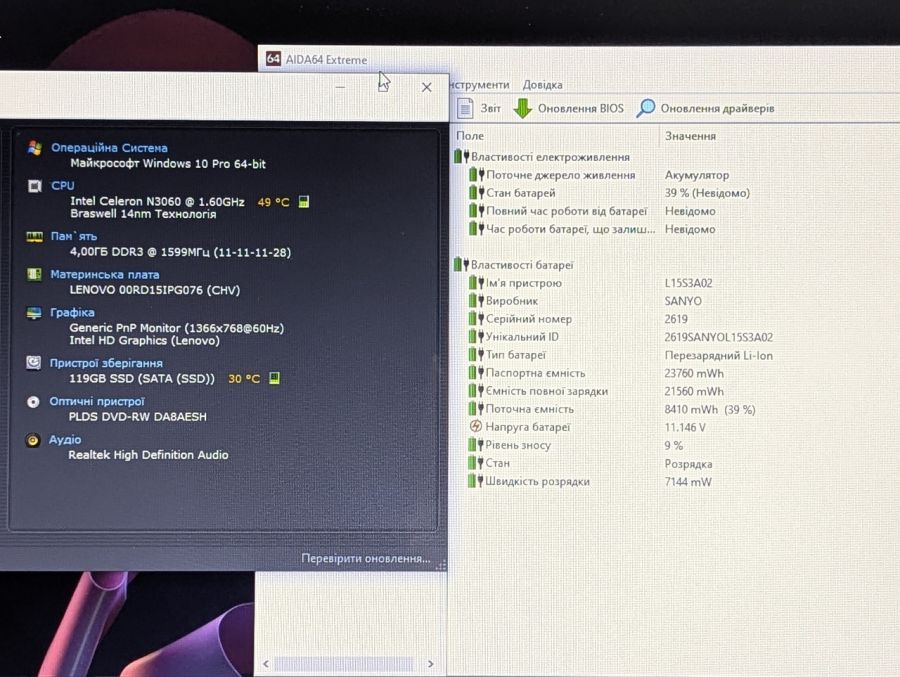Click the monitor icon by Графіка

pyautogui.click(x=34, y=313)
